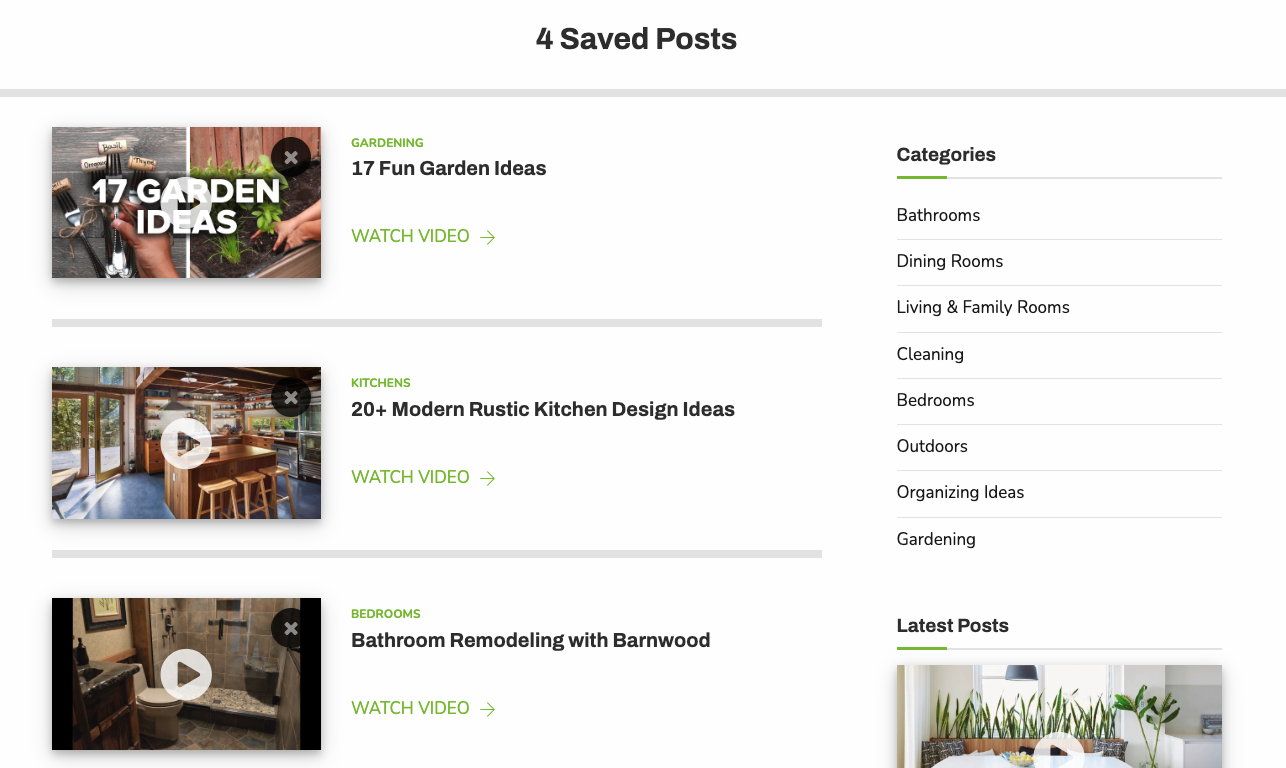
Task: Remove the 17 Fun Garden Ideas saved post
Action: (291, 157)
